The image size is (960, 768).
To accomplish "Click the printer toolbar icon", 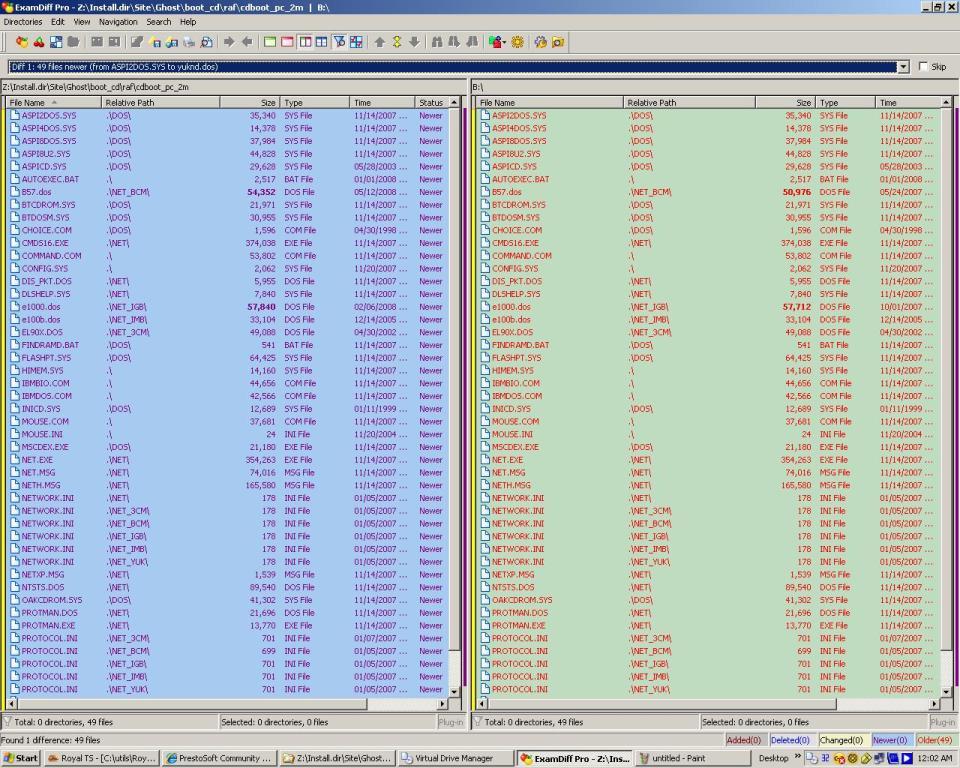I will point(189,42).
